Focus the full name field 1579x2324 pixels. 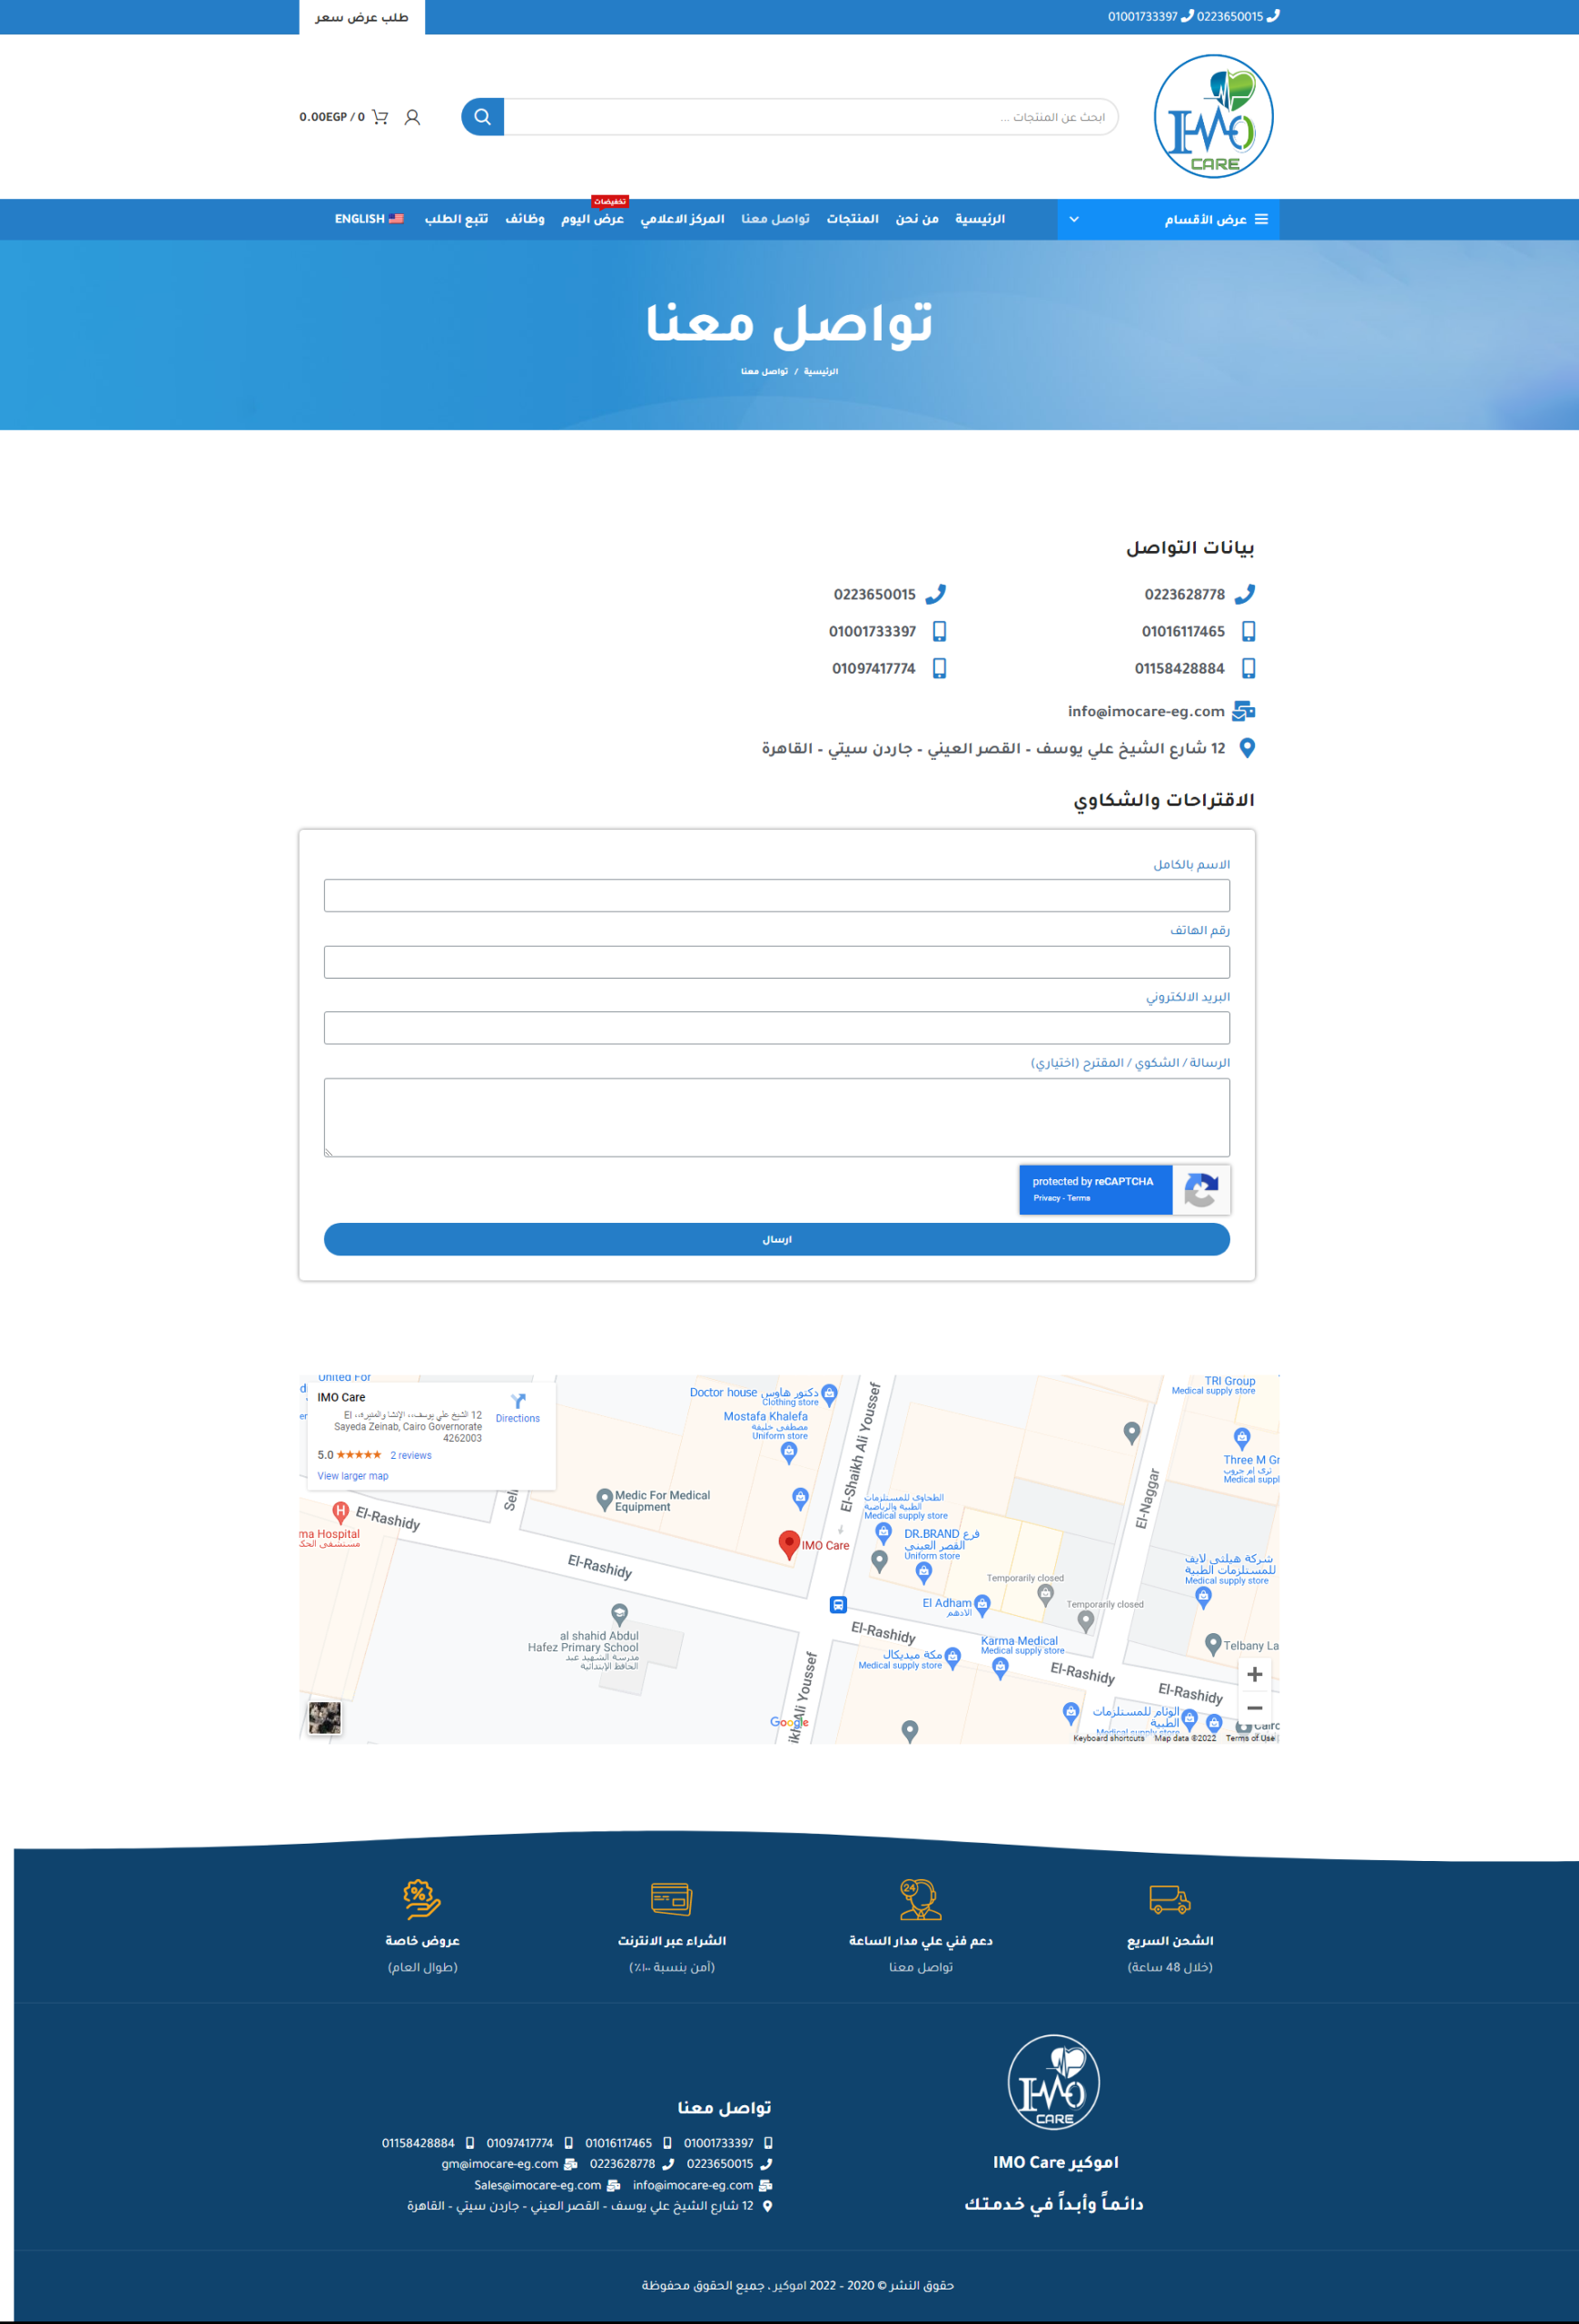click(777, 895)
